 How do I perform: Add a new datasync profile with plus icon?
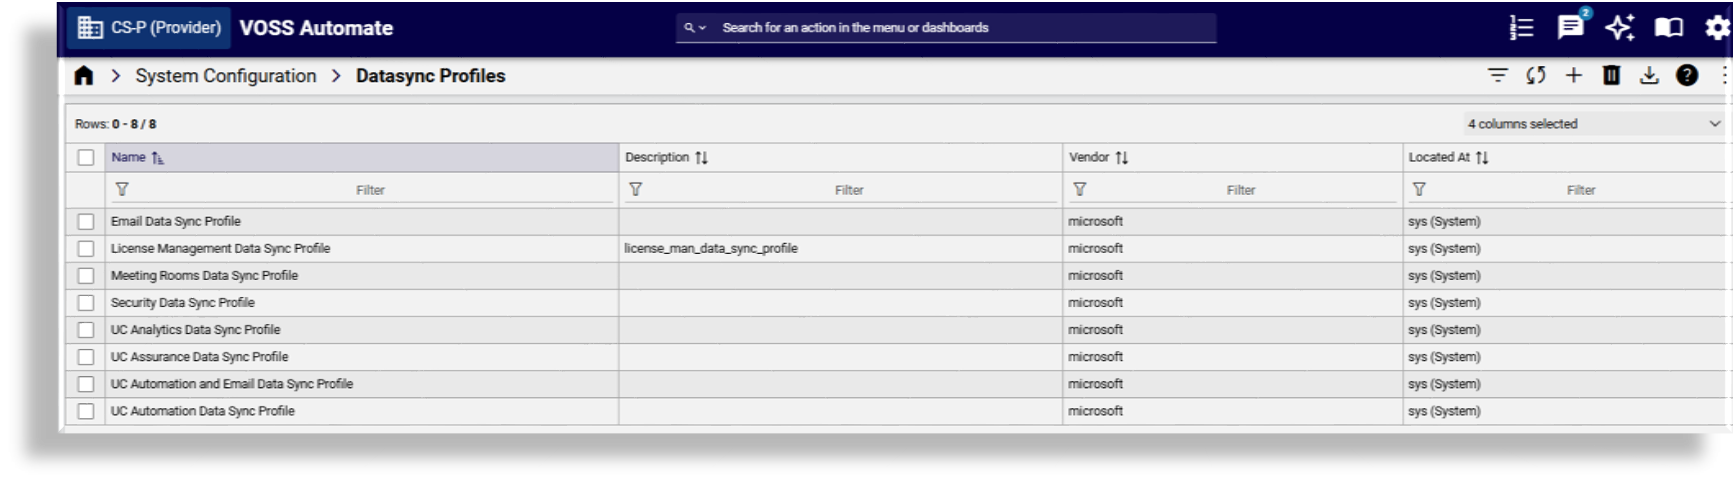1573,75
